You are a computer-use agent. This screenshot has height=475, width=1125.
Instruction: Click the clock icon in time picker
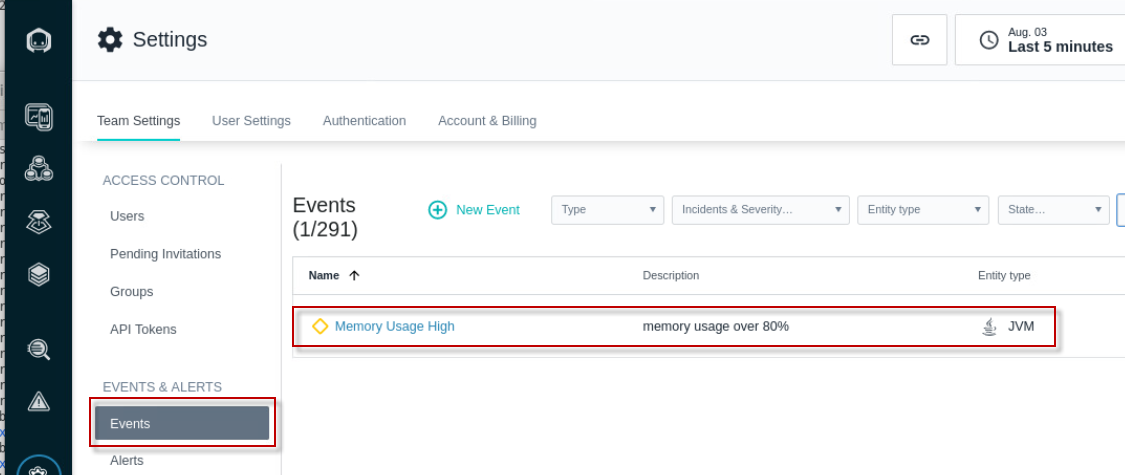[989, 40]
